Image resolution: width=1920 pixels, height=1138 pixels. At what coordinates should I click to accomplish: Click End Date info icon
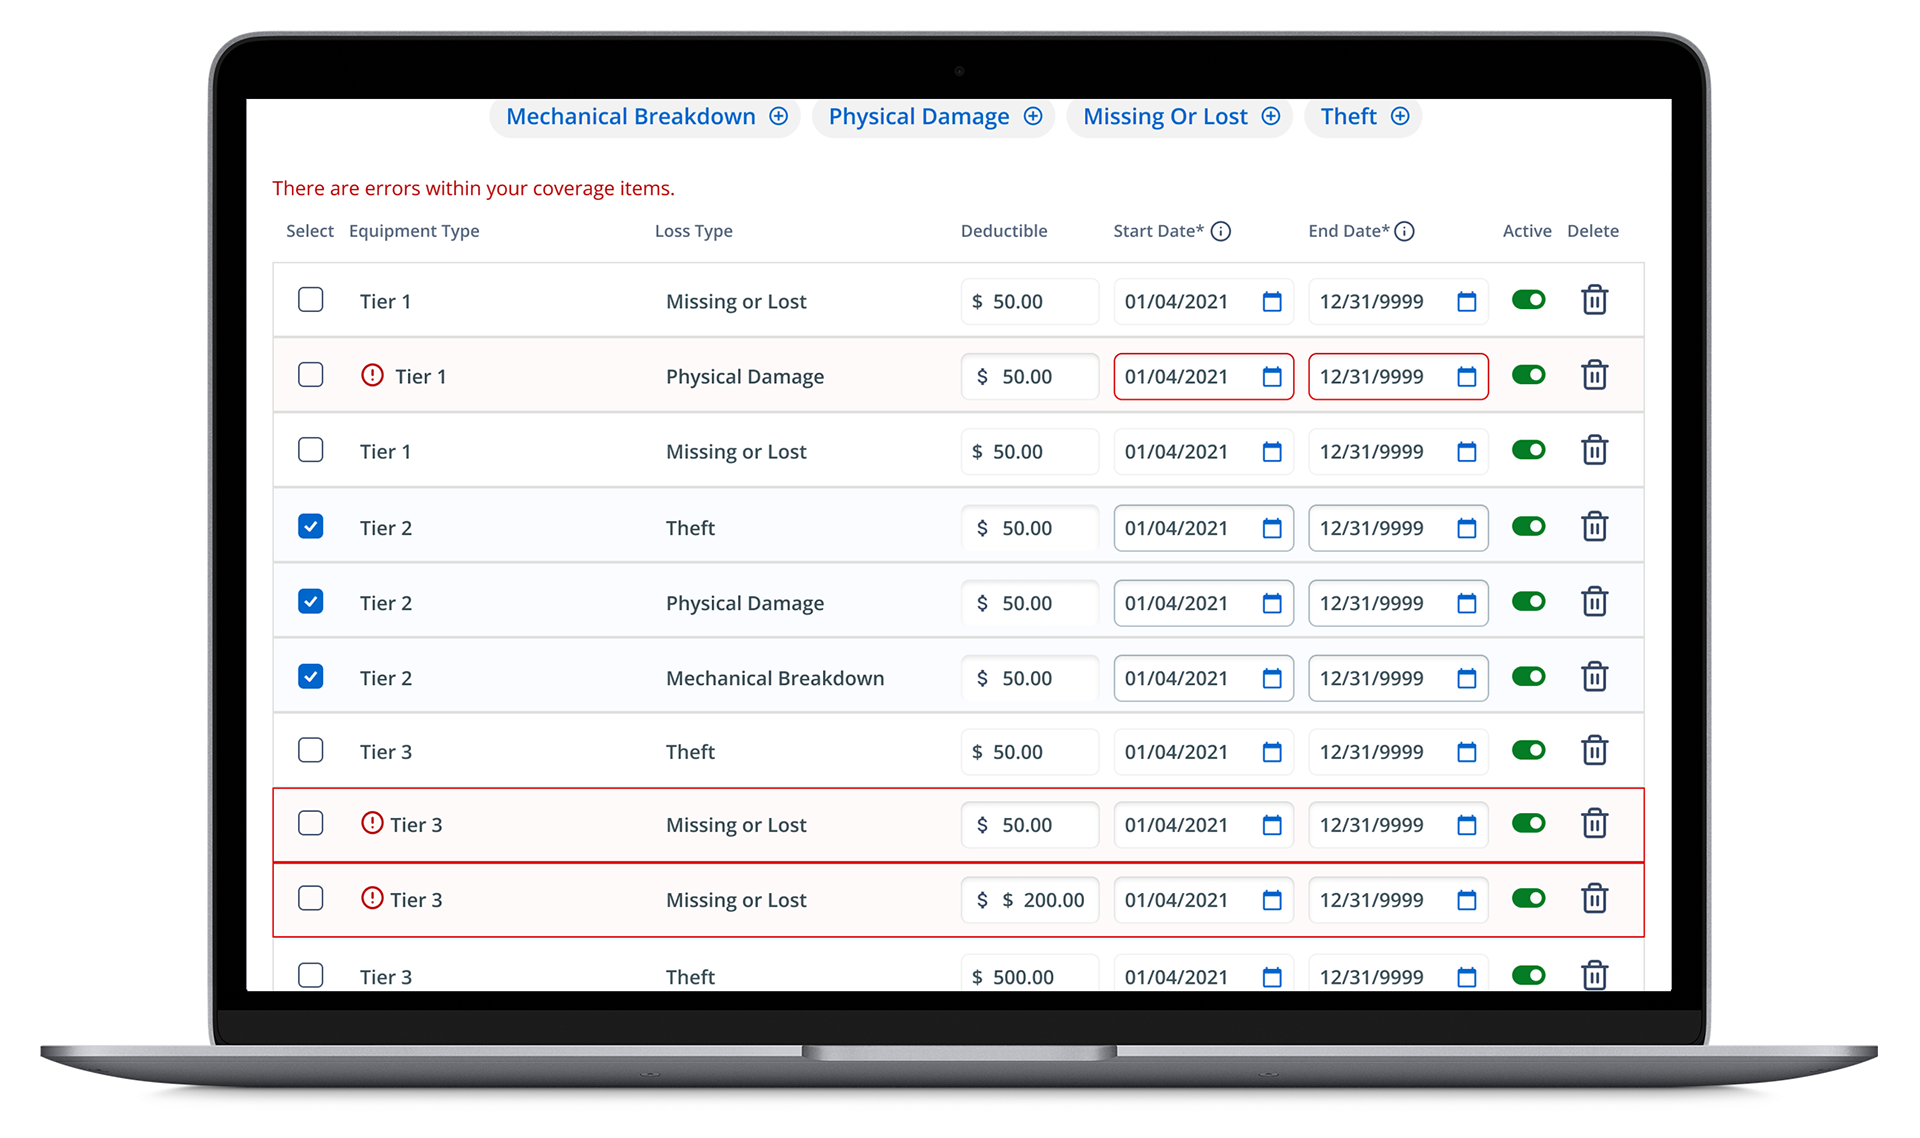point(1404,231)
